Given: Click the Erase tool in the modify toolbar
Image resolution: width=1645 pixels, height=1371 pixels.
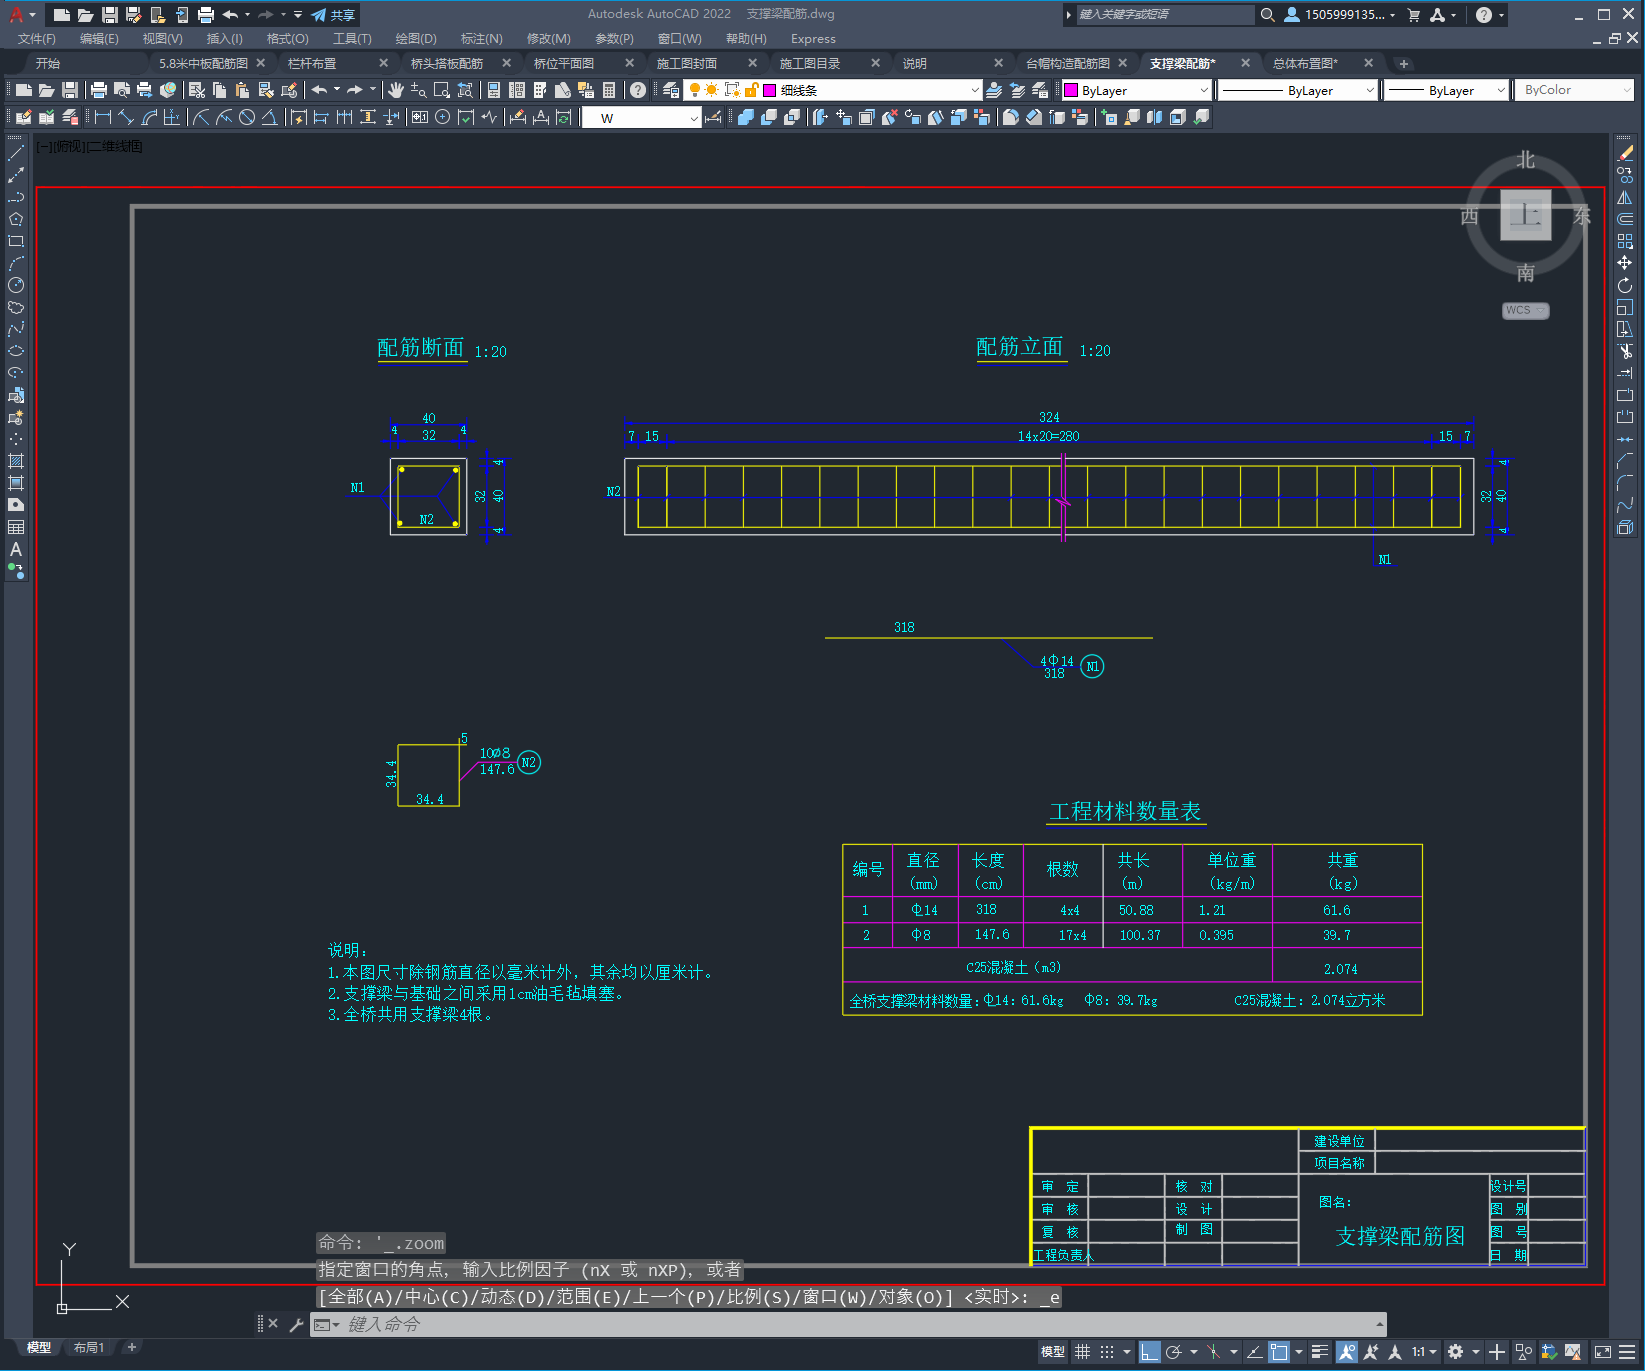Looking at the screenshot, I should pyautogui.click(x=1625, y=153).
